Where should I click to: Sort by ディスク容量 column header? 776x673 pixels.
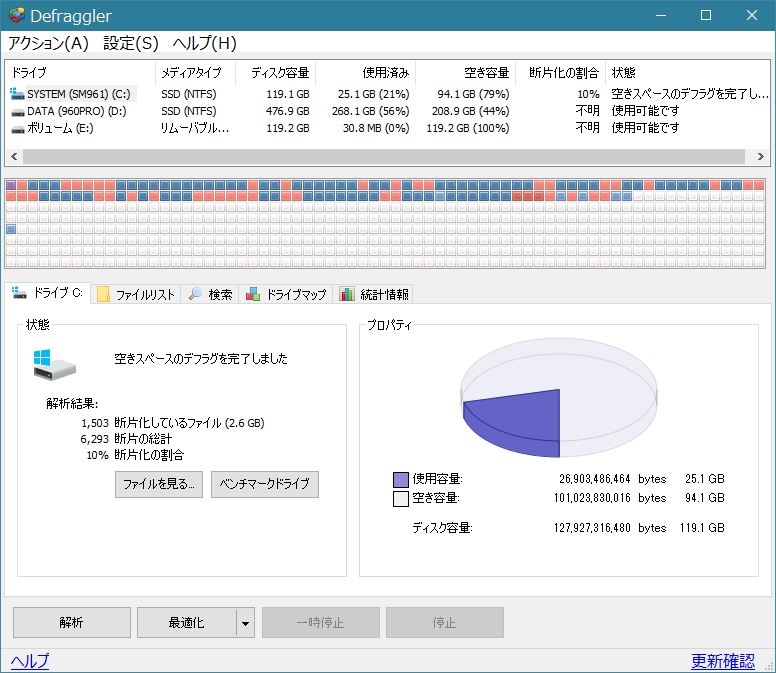tap(276, 73)
